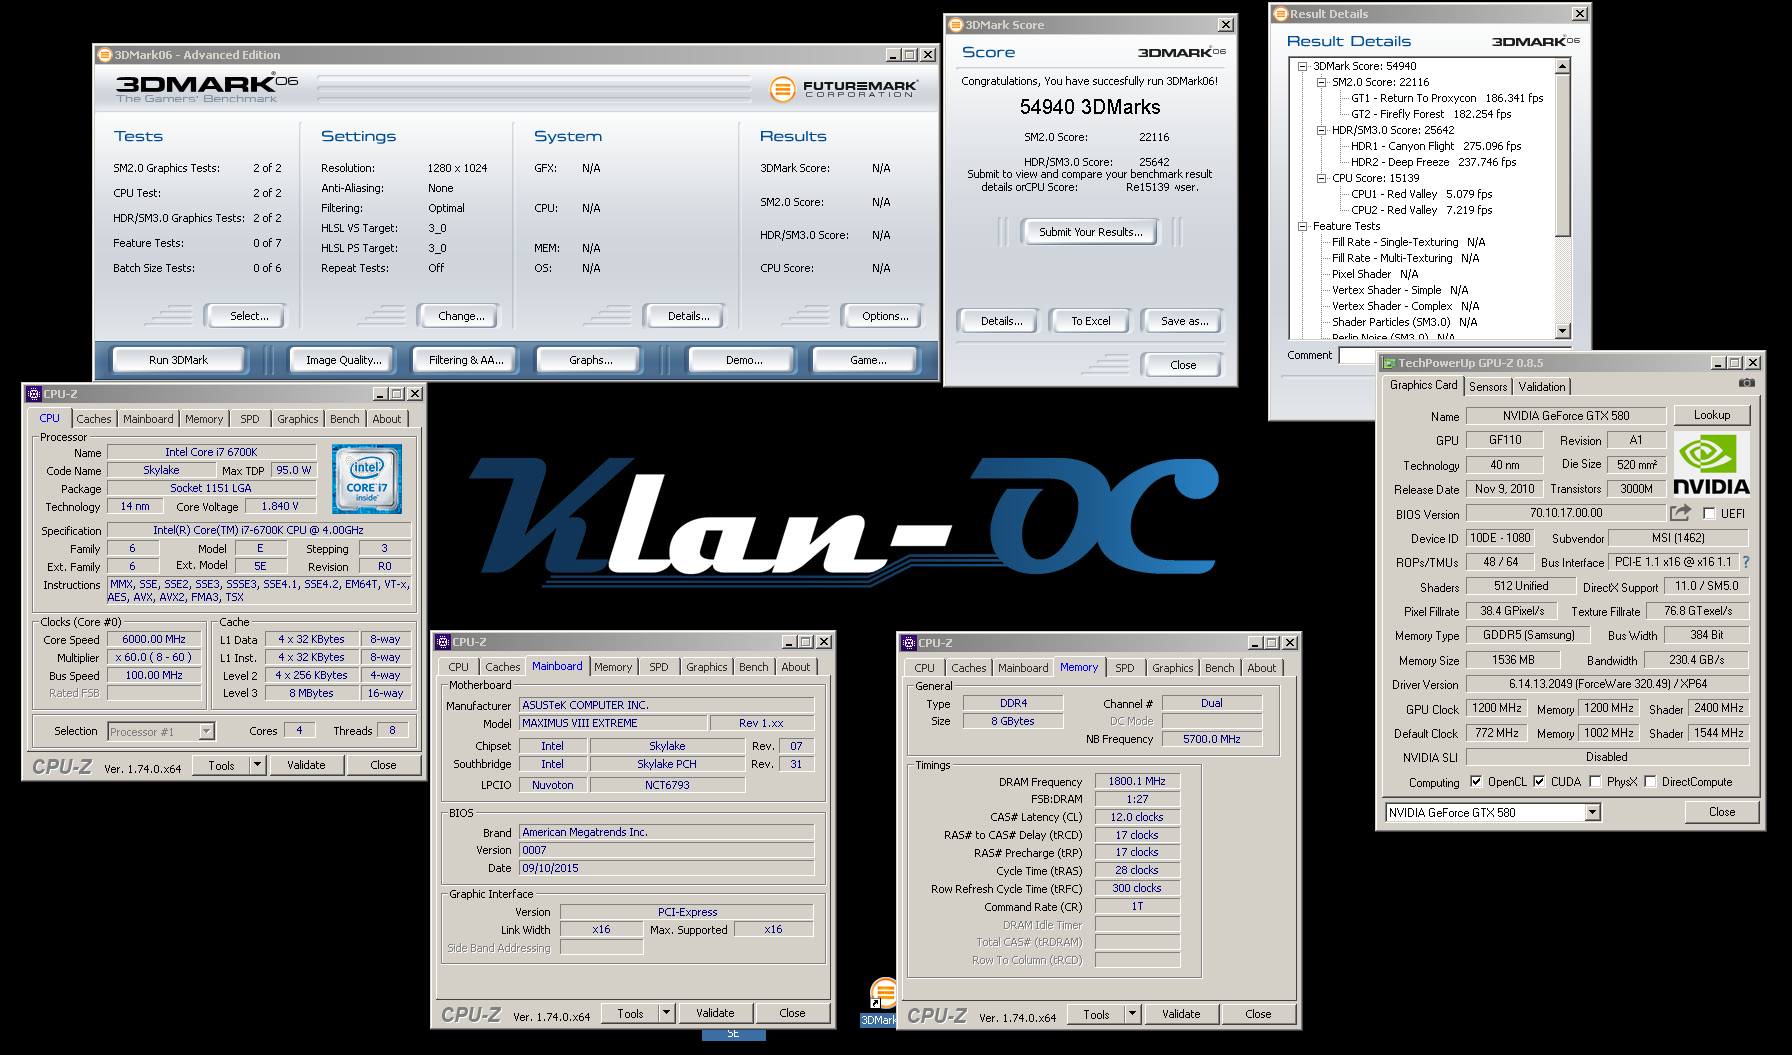
Task: Select the CPU2 - Red Valley row
Action: point(1421,210)
